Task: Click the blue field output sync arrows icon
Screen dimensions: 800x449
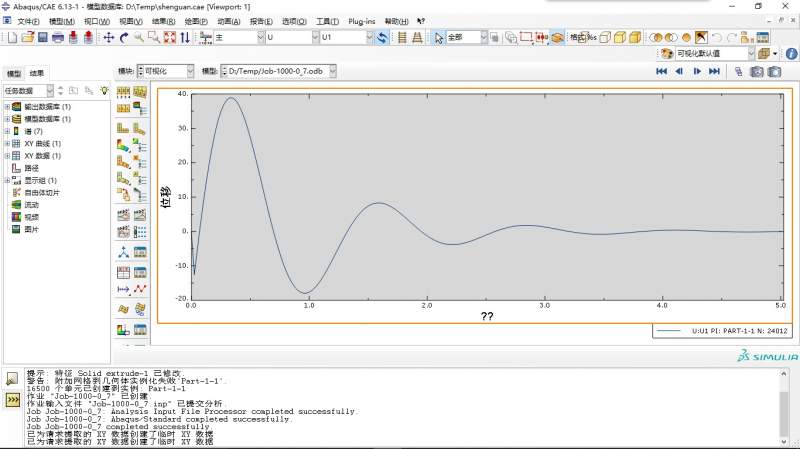Action: tap(382, 37)
